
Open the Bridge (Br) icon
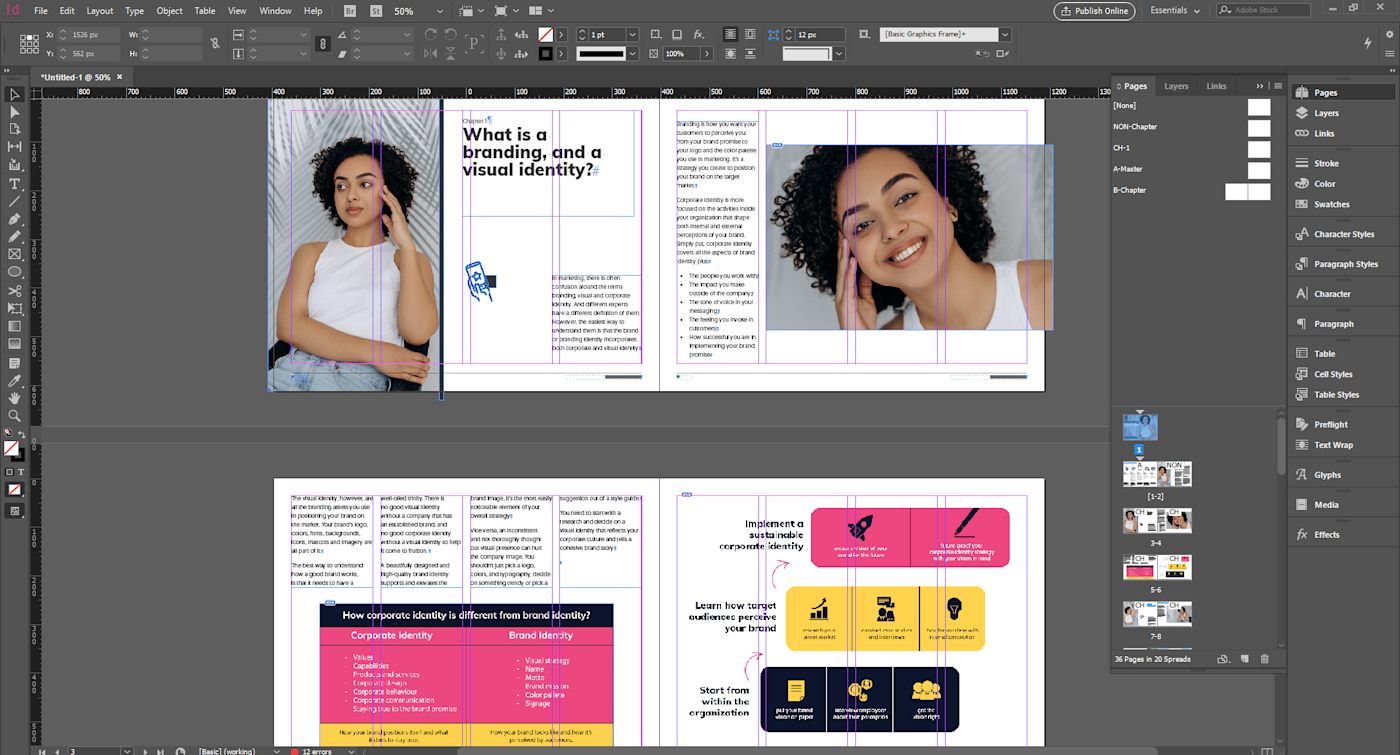[x=349, y=11]
